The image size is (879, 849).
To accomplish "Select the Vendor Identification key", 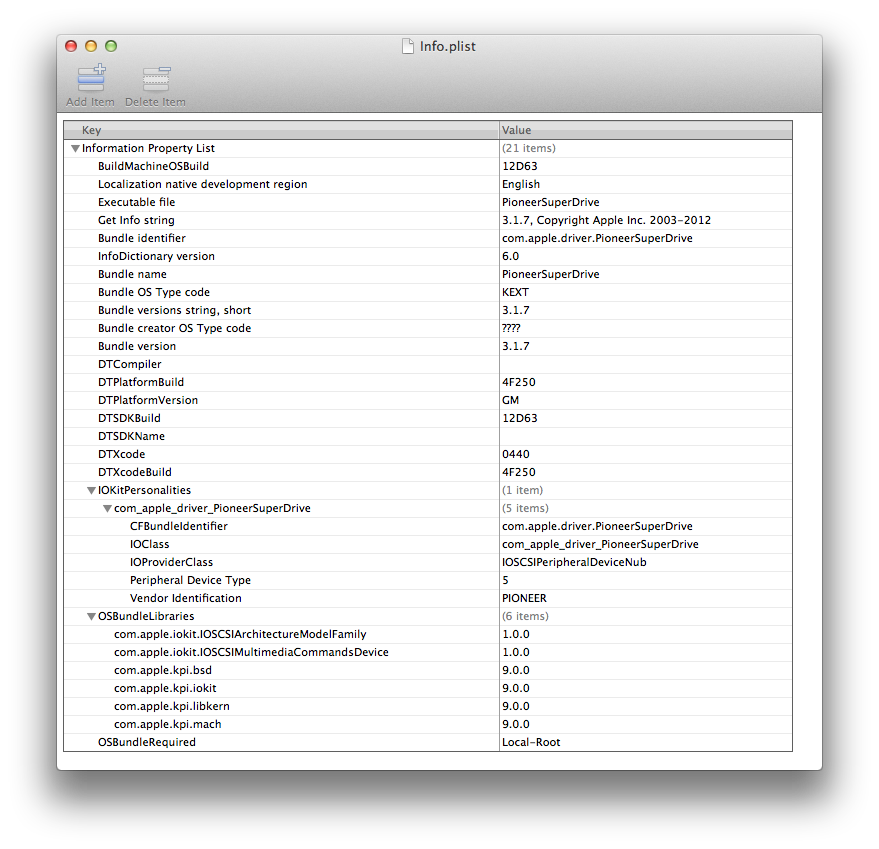I will pos(186,598).
